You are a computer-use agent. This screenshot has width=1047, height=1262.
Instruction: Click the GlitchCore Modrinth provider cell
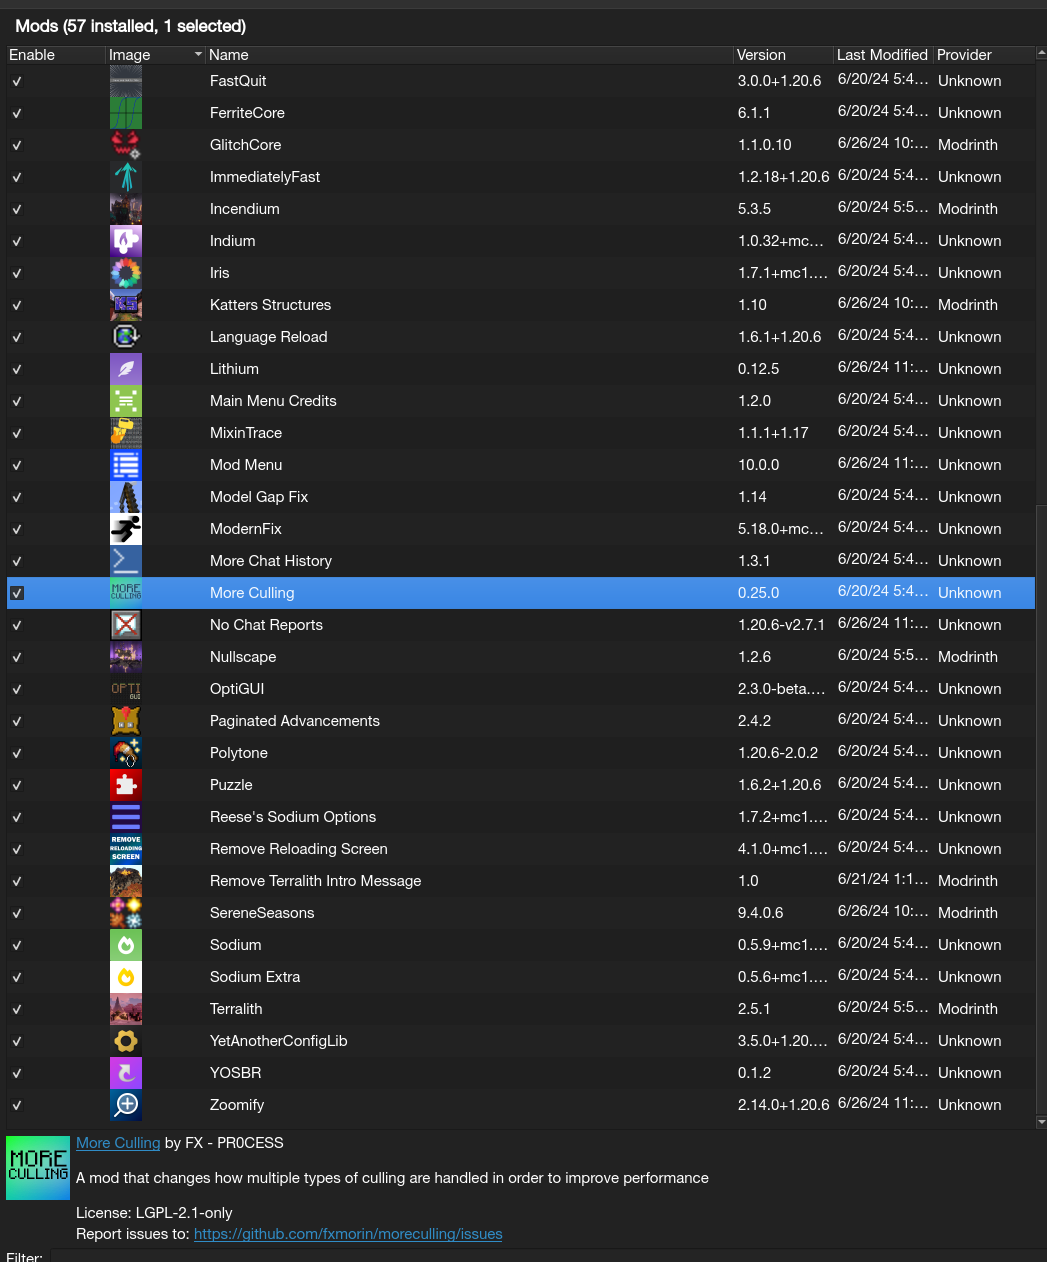pyautogui.click(x=968, y=145)
